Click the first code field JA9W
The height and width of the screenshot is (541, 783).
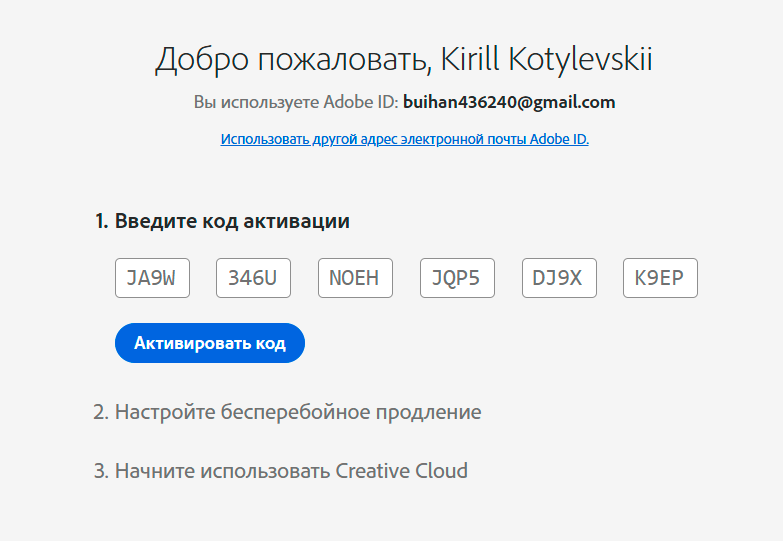[x=152, y=278]
